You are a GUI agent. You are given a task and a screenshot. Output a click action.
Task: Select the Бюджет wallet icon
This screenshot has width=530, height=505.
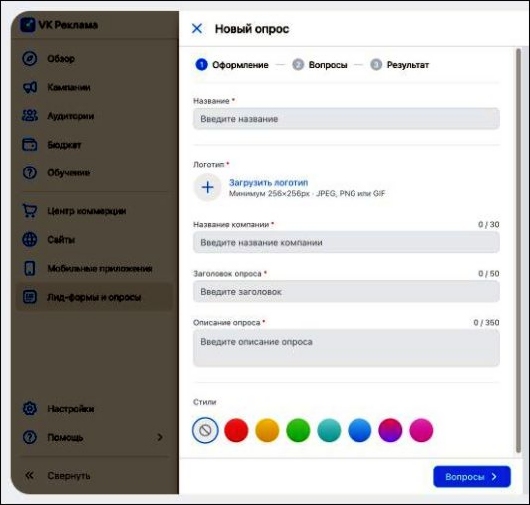point(30,145)
